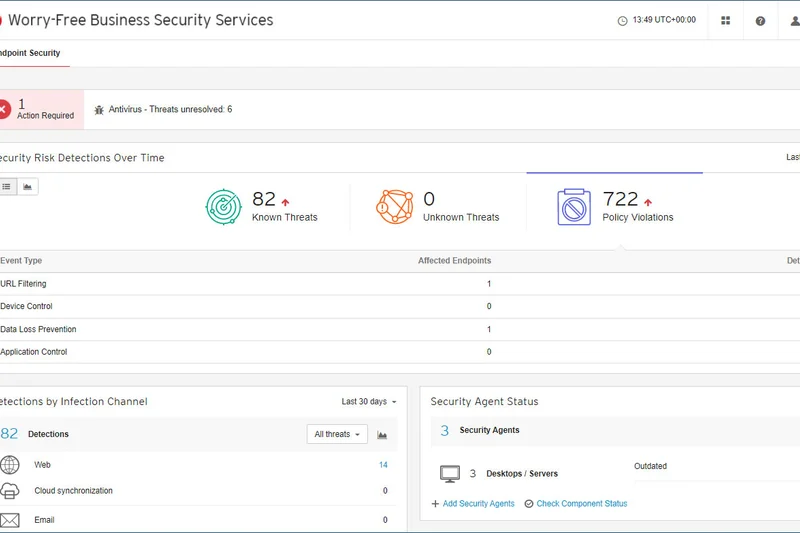
Task: Click the Affected Endpoints column header
Action: 455,261
